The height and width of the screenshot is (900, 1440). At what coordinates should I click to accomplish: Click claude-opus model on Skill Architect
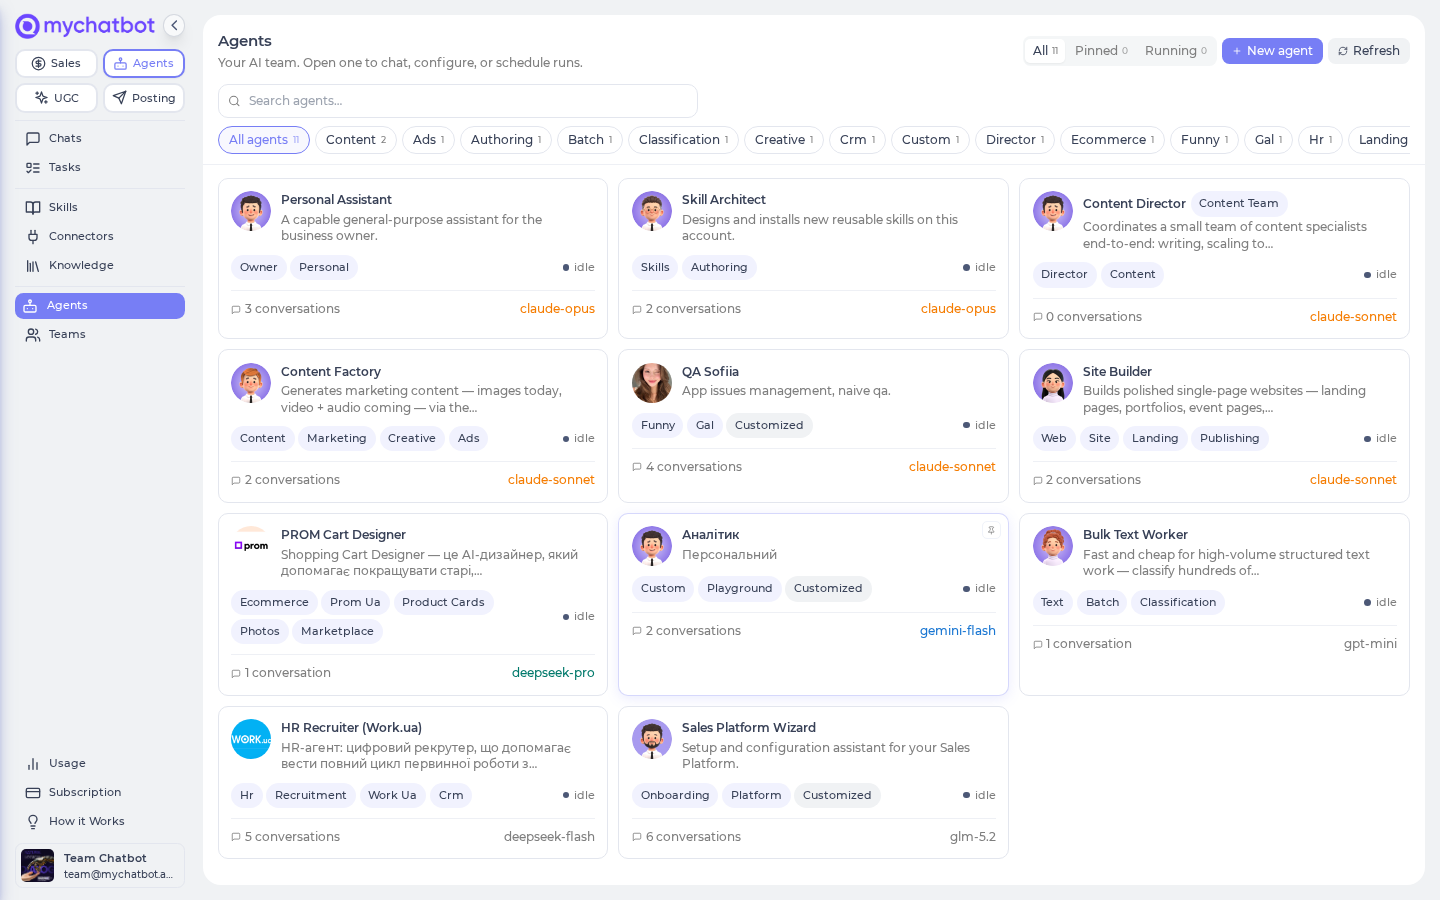[x=958, y=309]
